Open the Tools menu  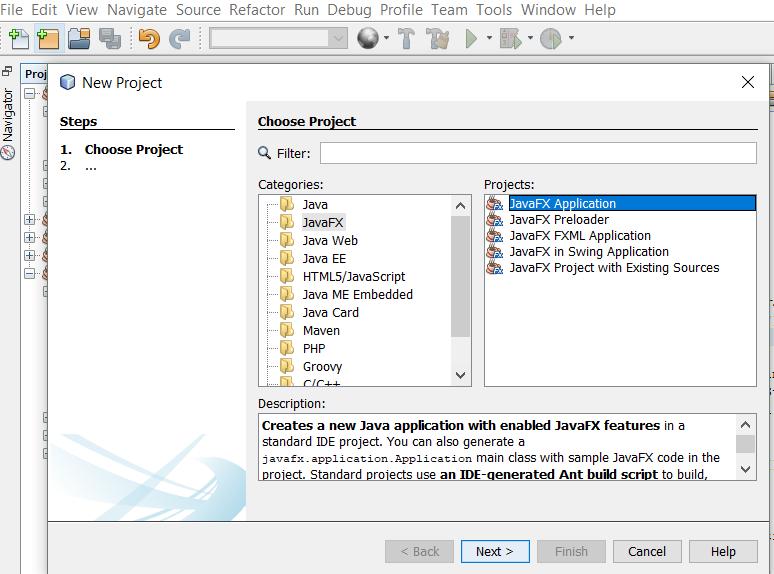pyautogui.click(x=494, y=10)
